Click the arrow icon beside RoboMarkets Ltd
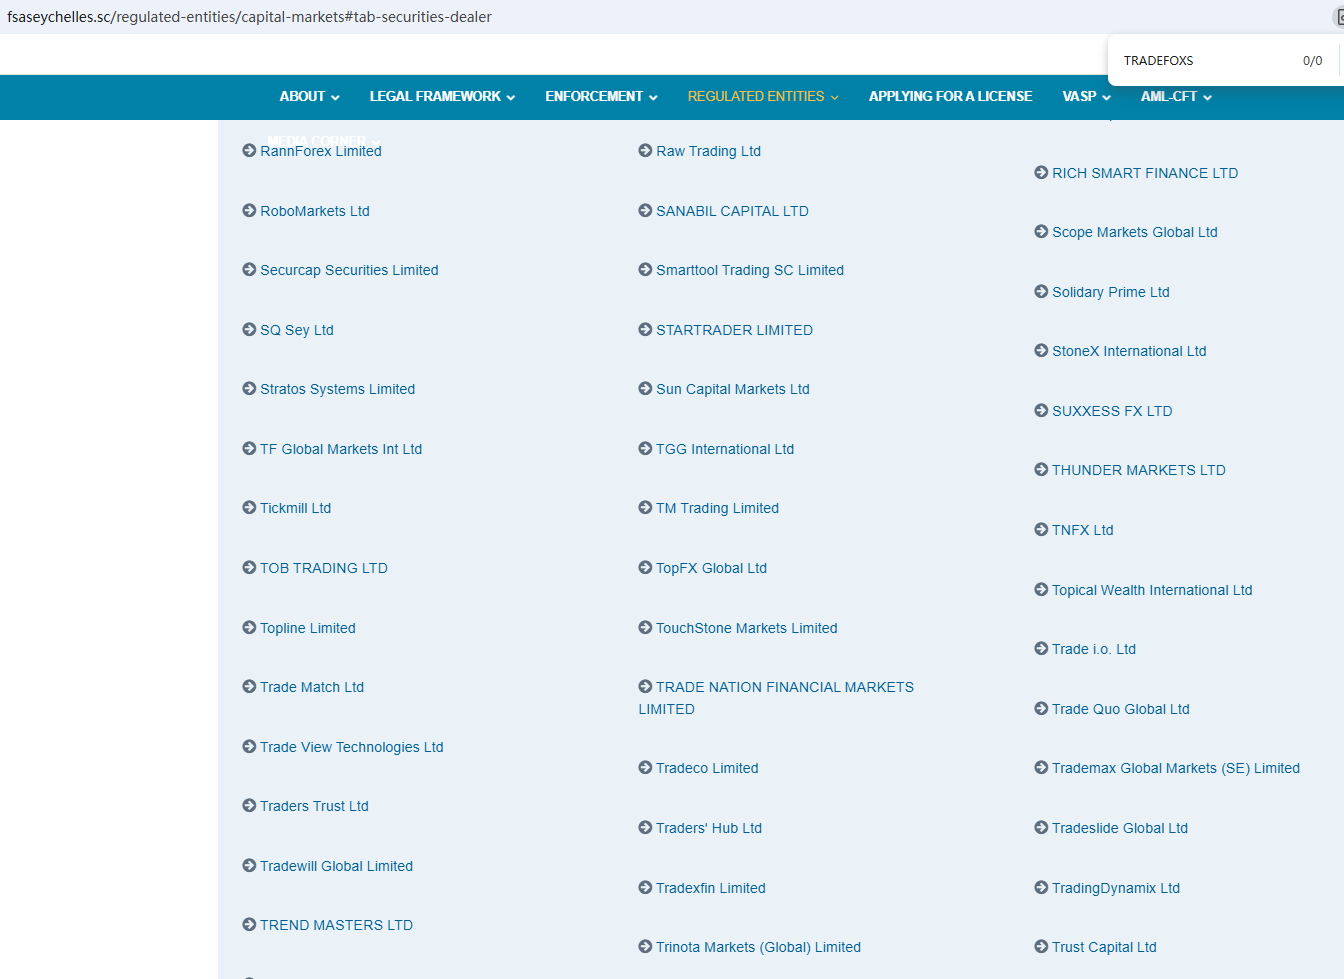Screen dimensions: 1344x979 coord(249,211)
